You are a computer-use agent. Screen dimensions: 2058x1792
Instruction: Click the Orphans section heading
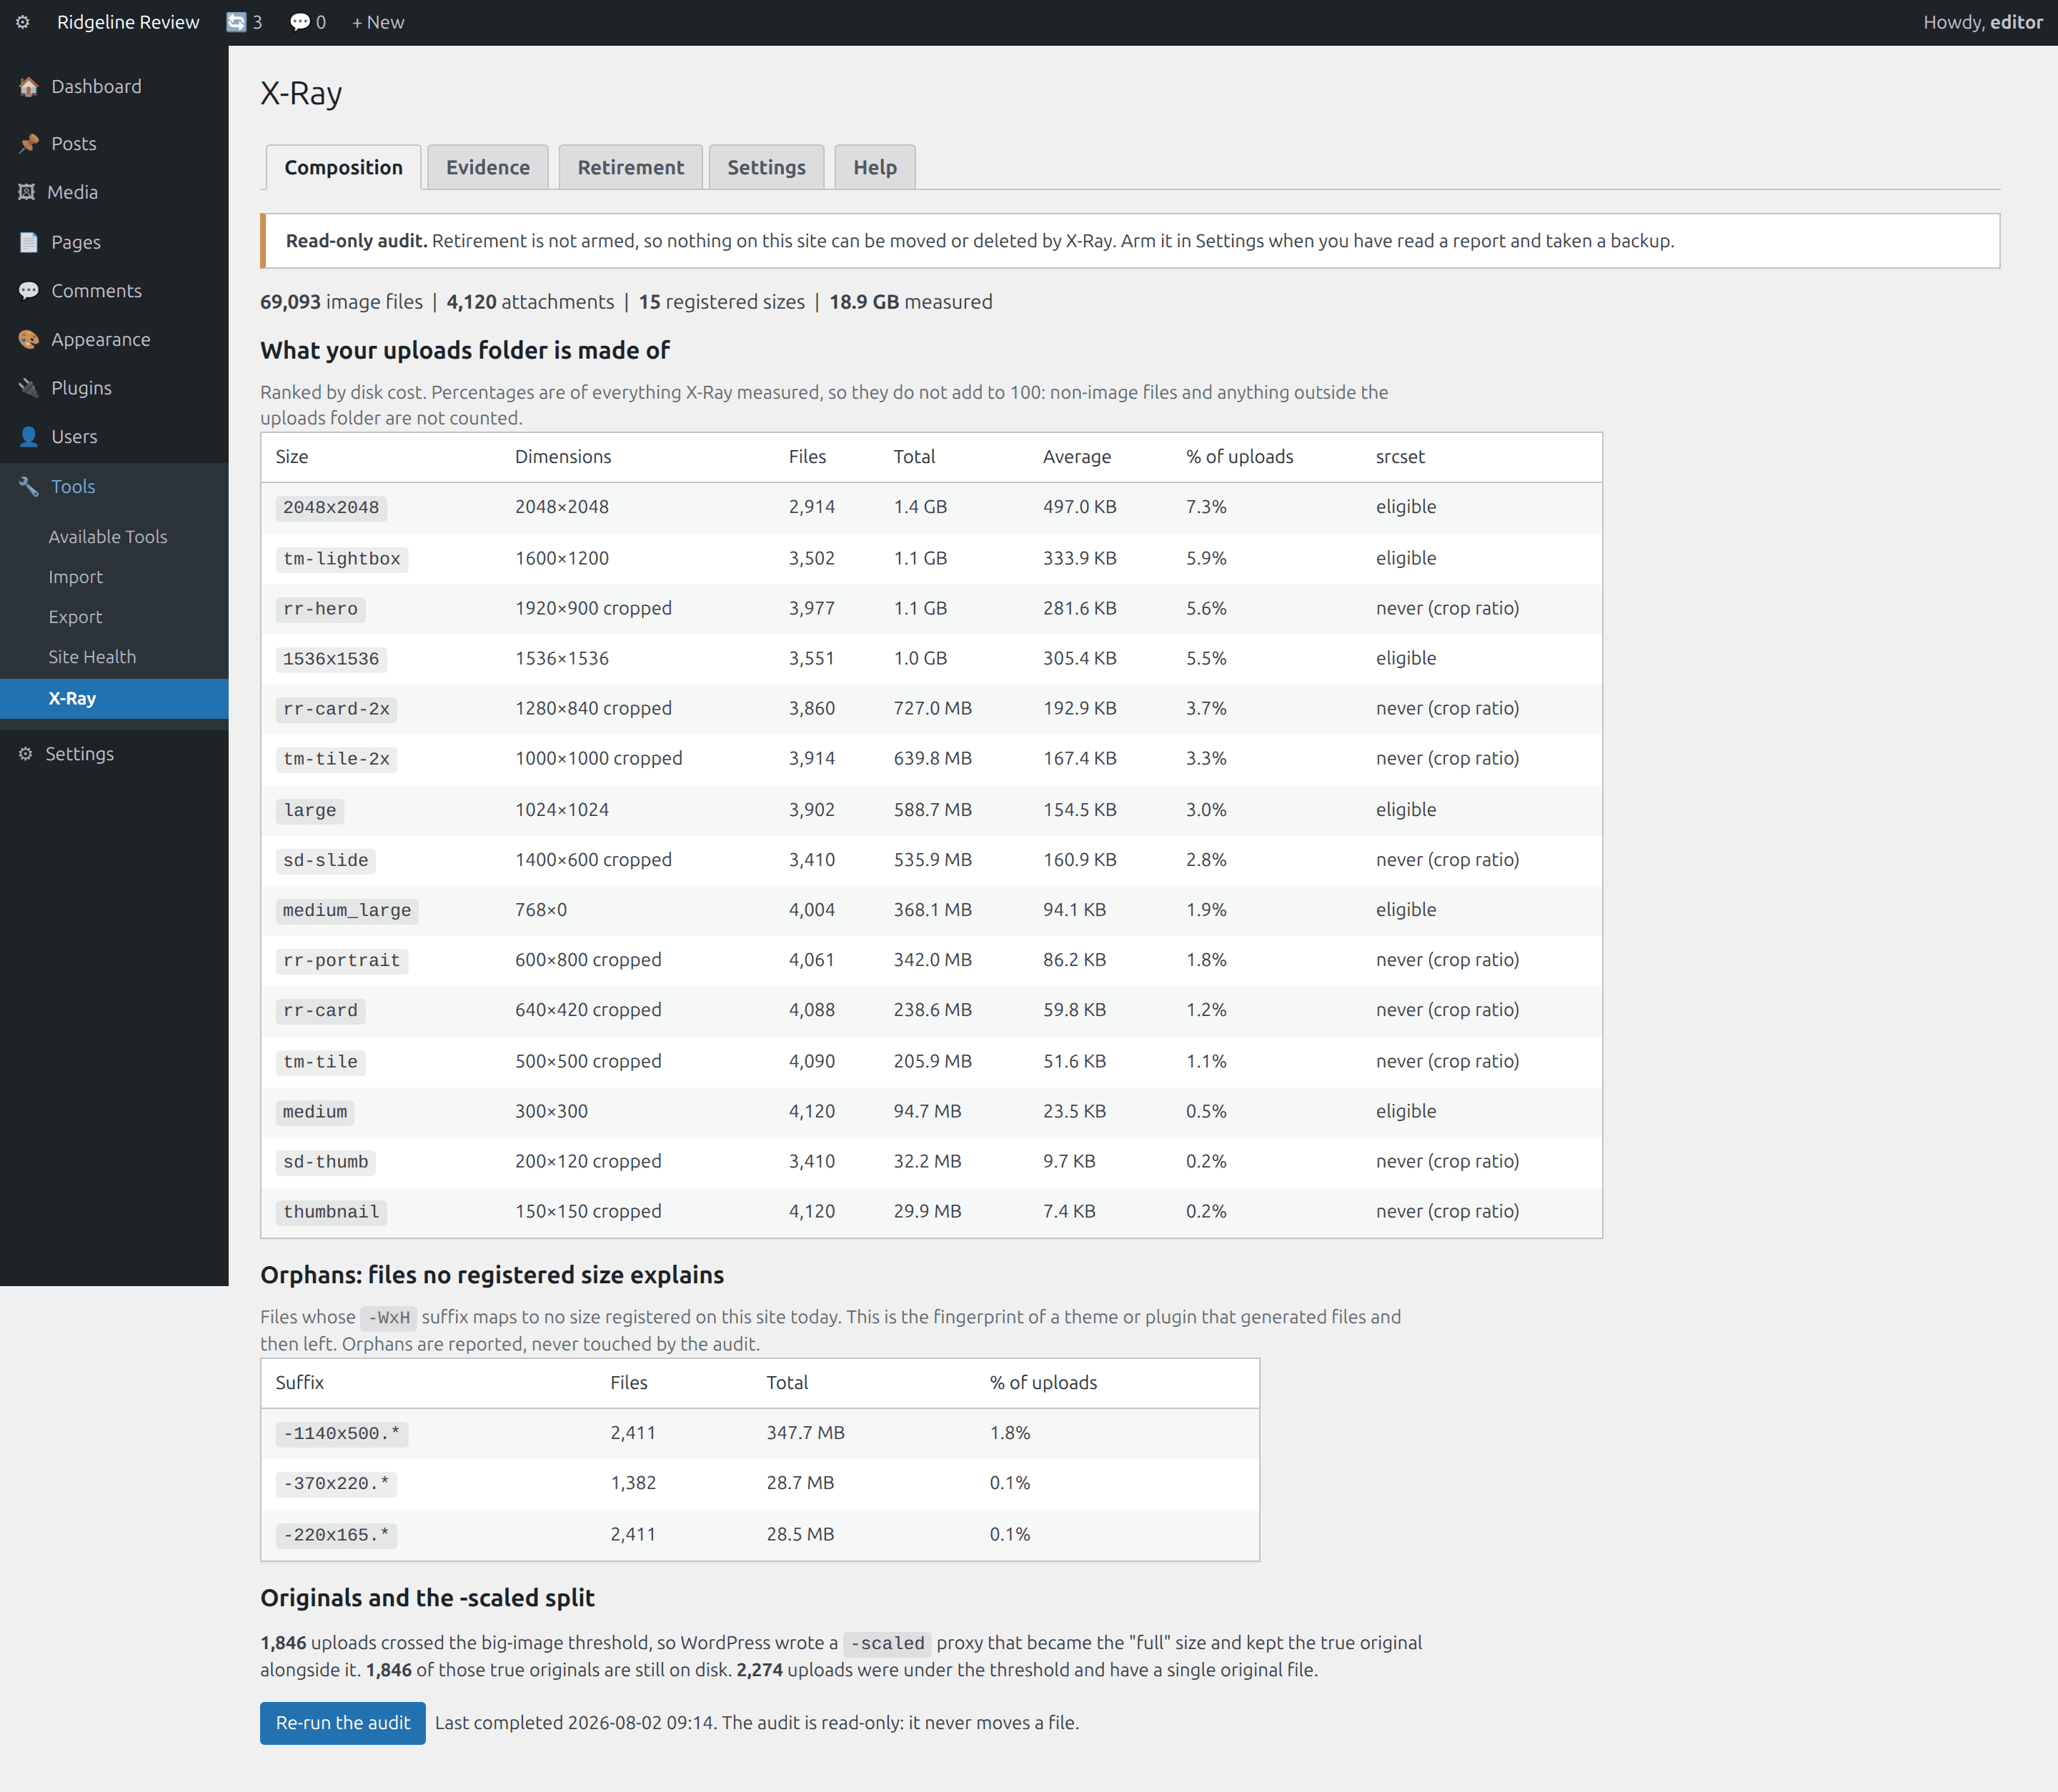[x=492, y=1275]
